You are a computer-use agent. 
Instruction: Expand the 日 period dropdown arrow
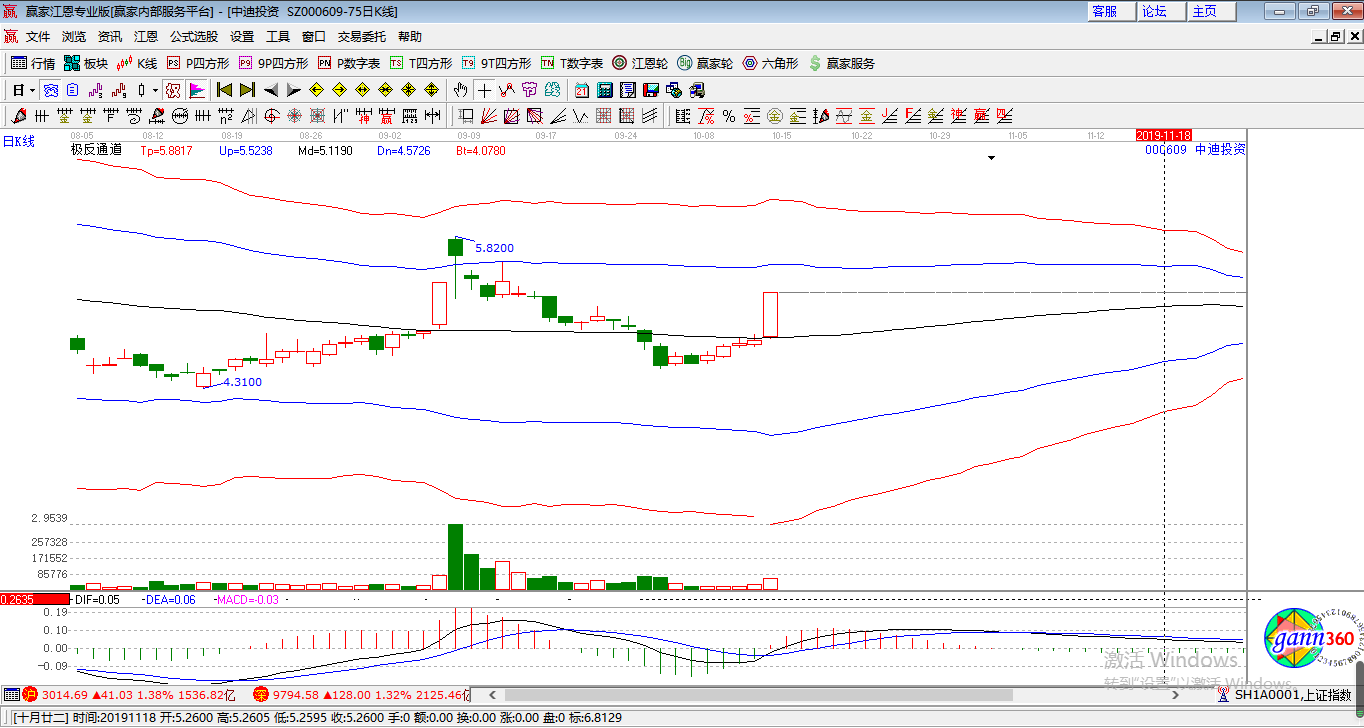tap(32, 90)
